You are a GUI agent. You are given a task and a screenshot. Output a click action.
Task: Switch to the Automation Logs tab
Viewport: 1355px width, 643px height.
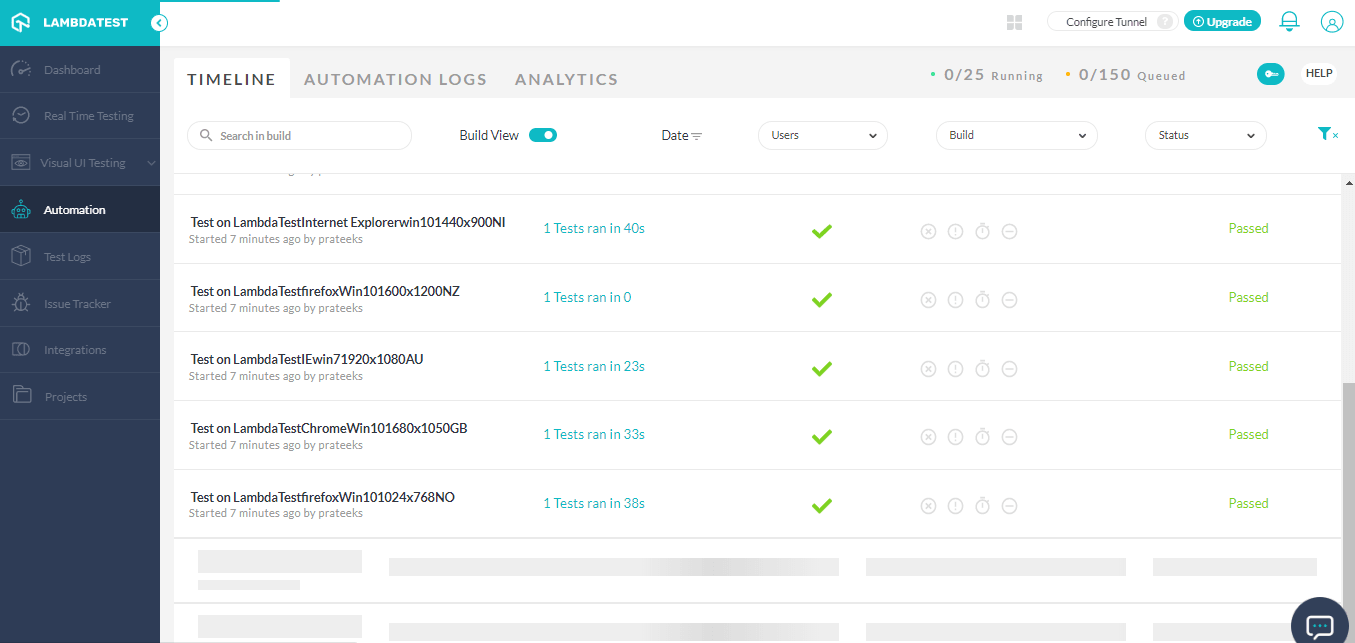(395, 78)
